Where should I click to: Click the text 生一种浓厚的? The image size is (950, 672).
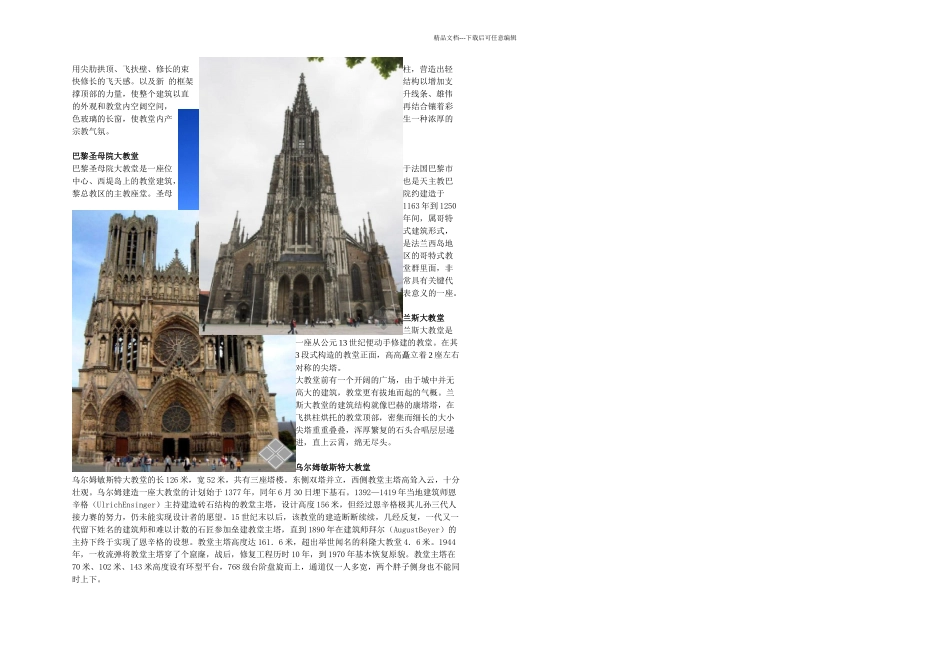pyautogui.click(x=428, y=119)
